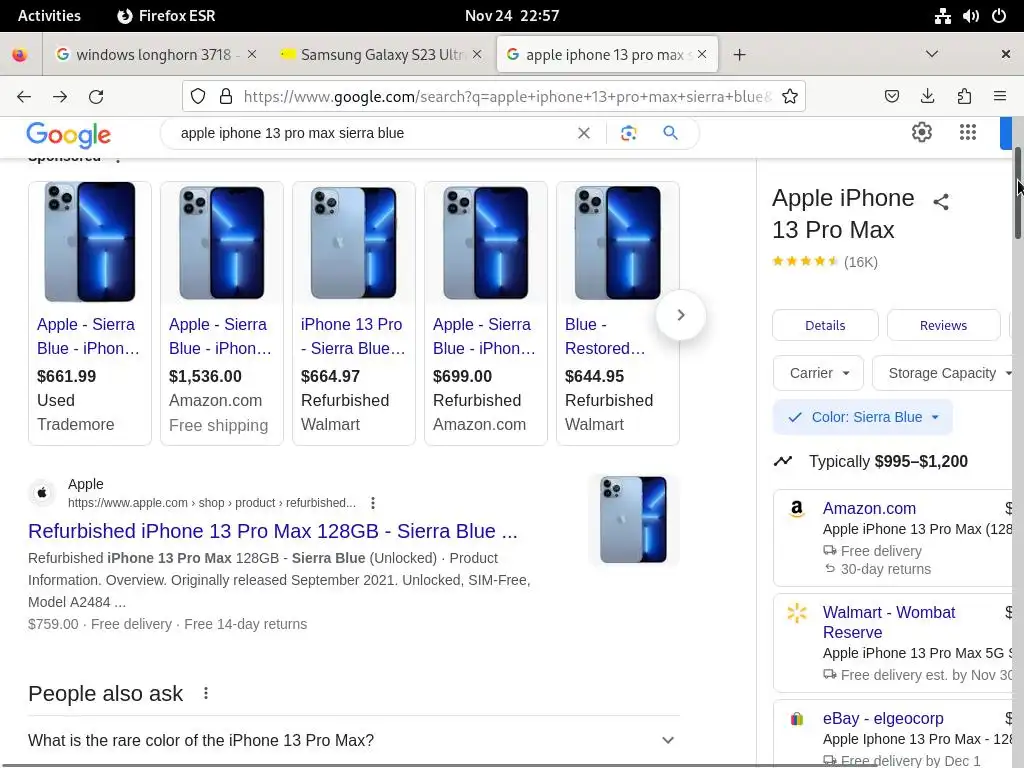This screenshot has width=1024, height=768.
Task: Focus the Google search input field
Action: coord(372,133)
